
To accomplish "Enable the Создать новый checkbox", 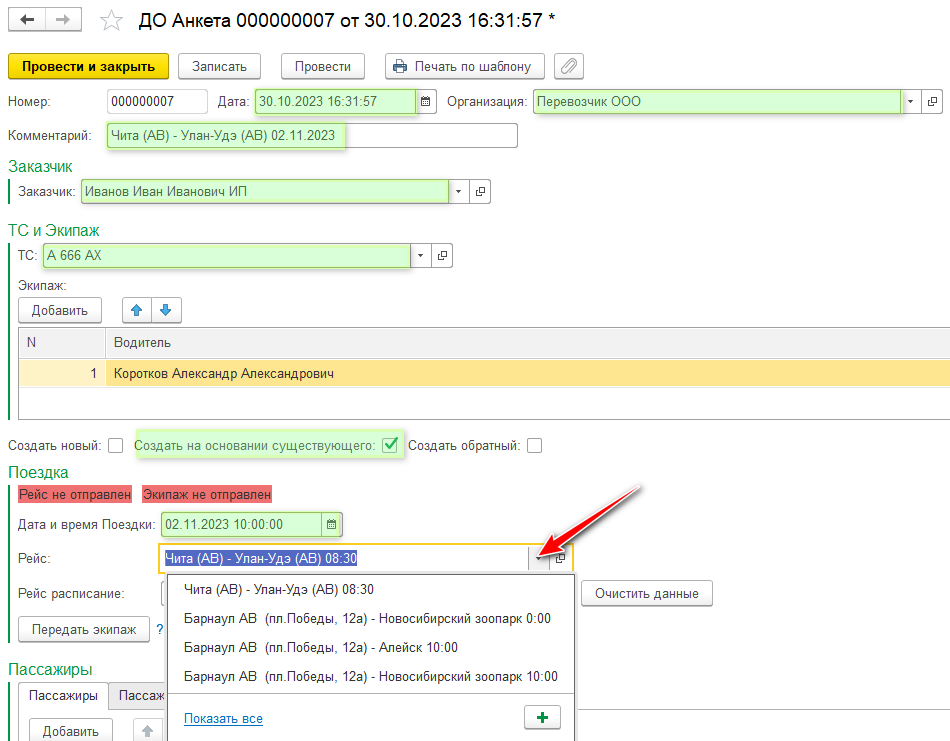I will [x=116, y=446].
